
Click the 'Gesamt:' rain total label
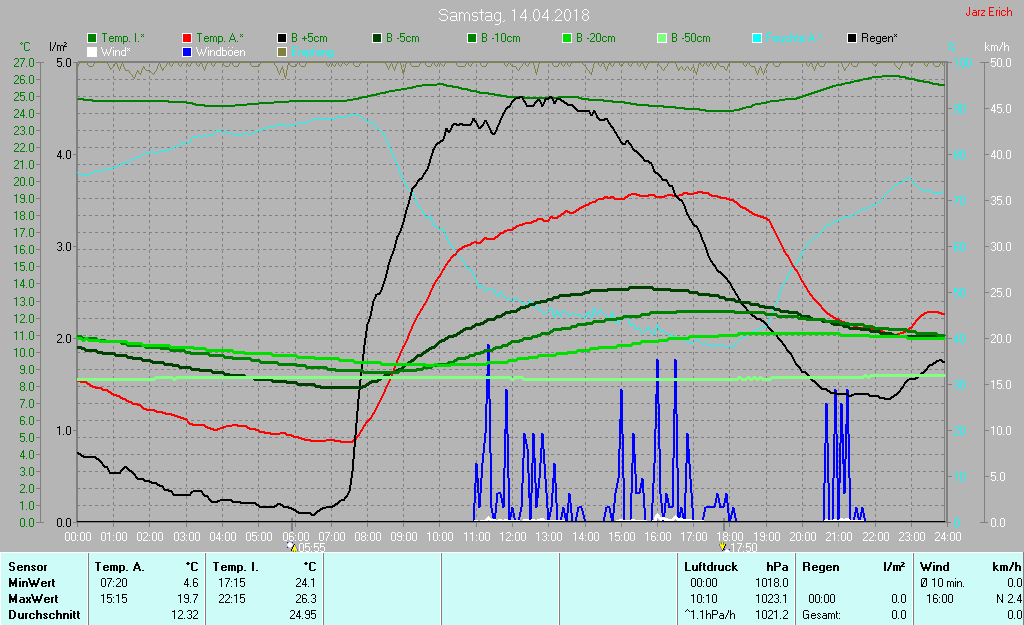click(821, 615)
